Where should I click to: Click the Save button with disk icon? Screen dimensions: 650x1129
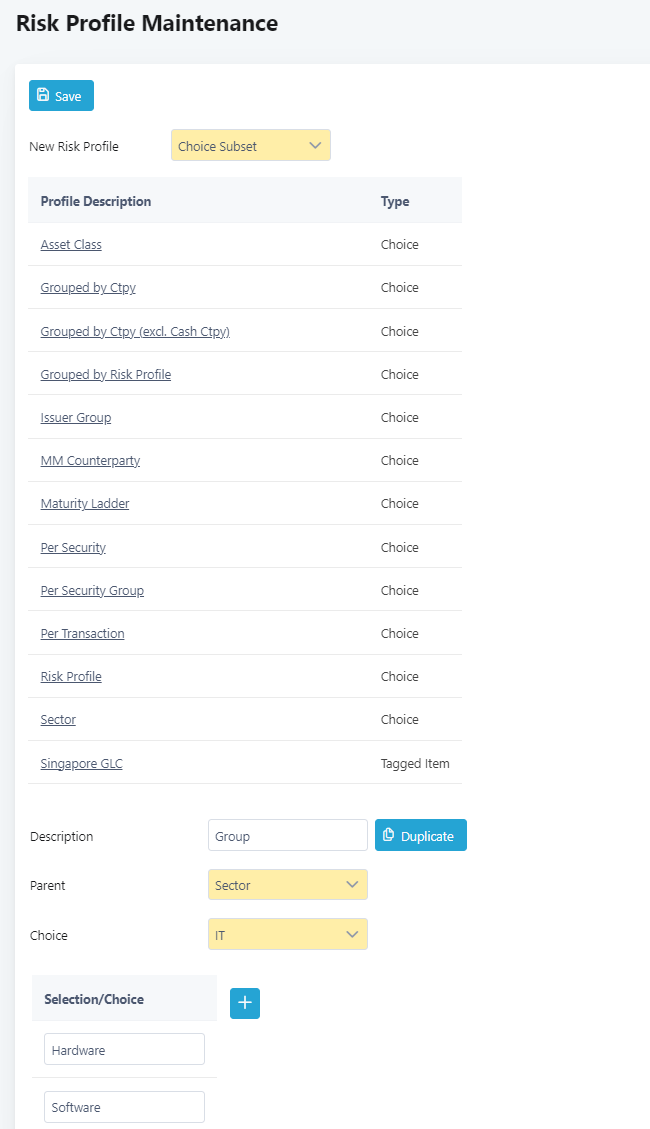61,96
